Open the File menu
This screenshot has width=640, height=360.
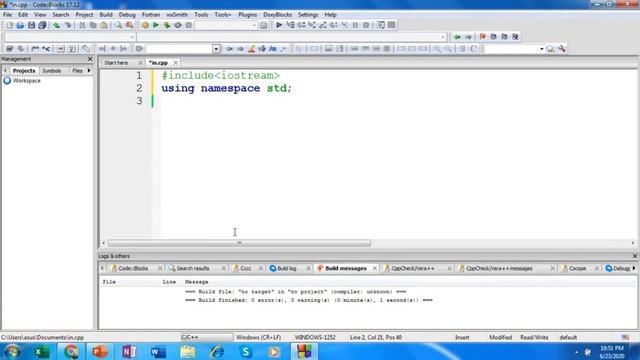[7, 15]
